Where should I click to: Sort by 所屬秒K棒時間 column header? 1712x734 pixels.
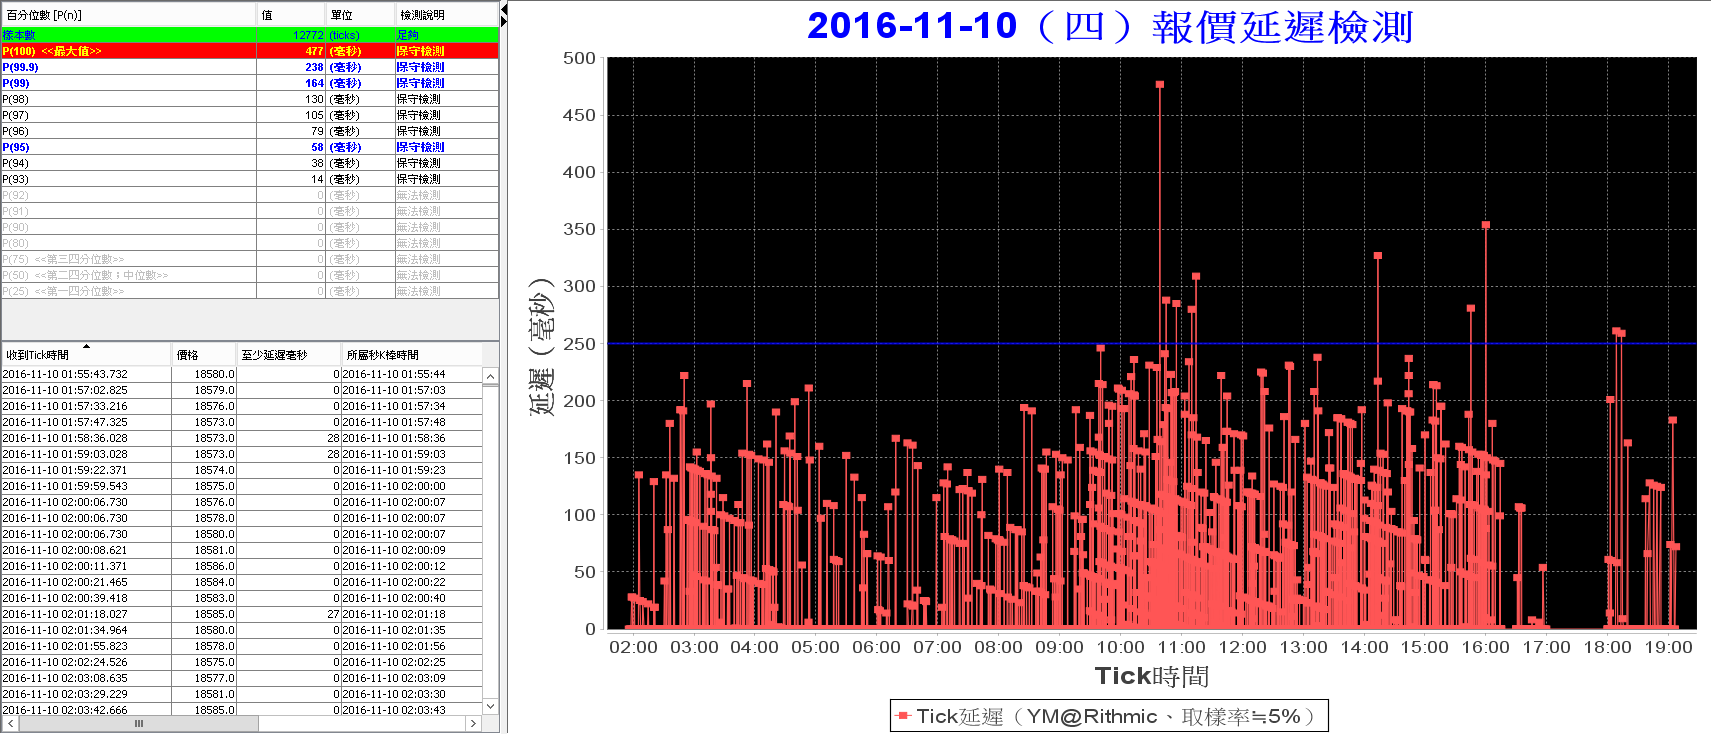[x=411, y=355]
